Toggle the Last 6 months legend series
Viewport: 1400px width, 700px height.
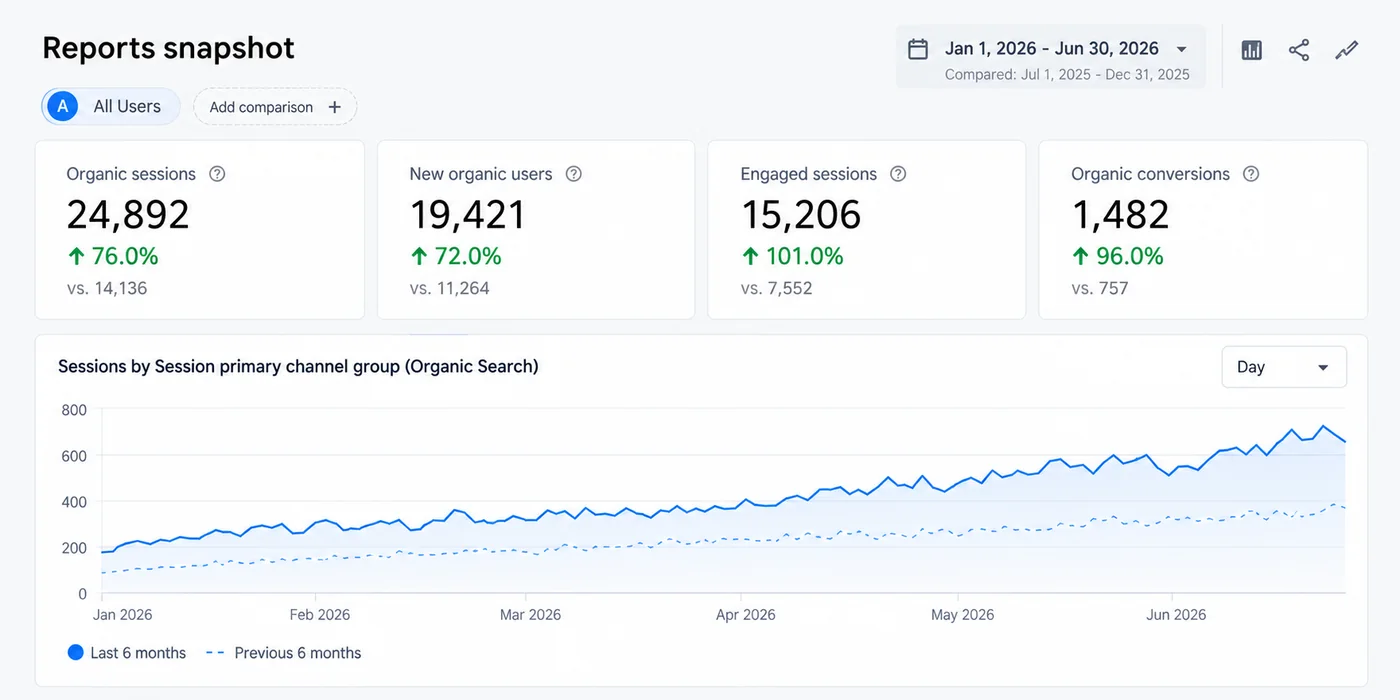pyautogui.click(x=127, y=653)
